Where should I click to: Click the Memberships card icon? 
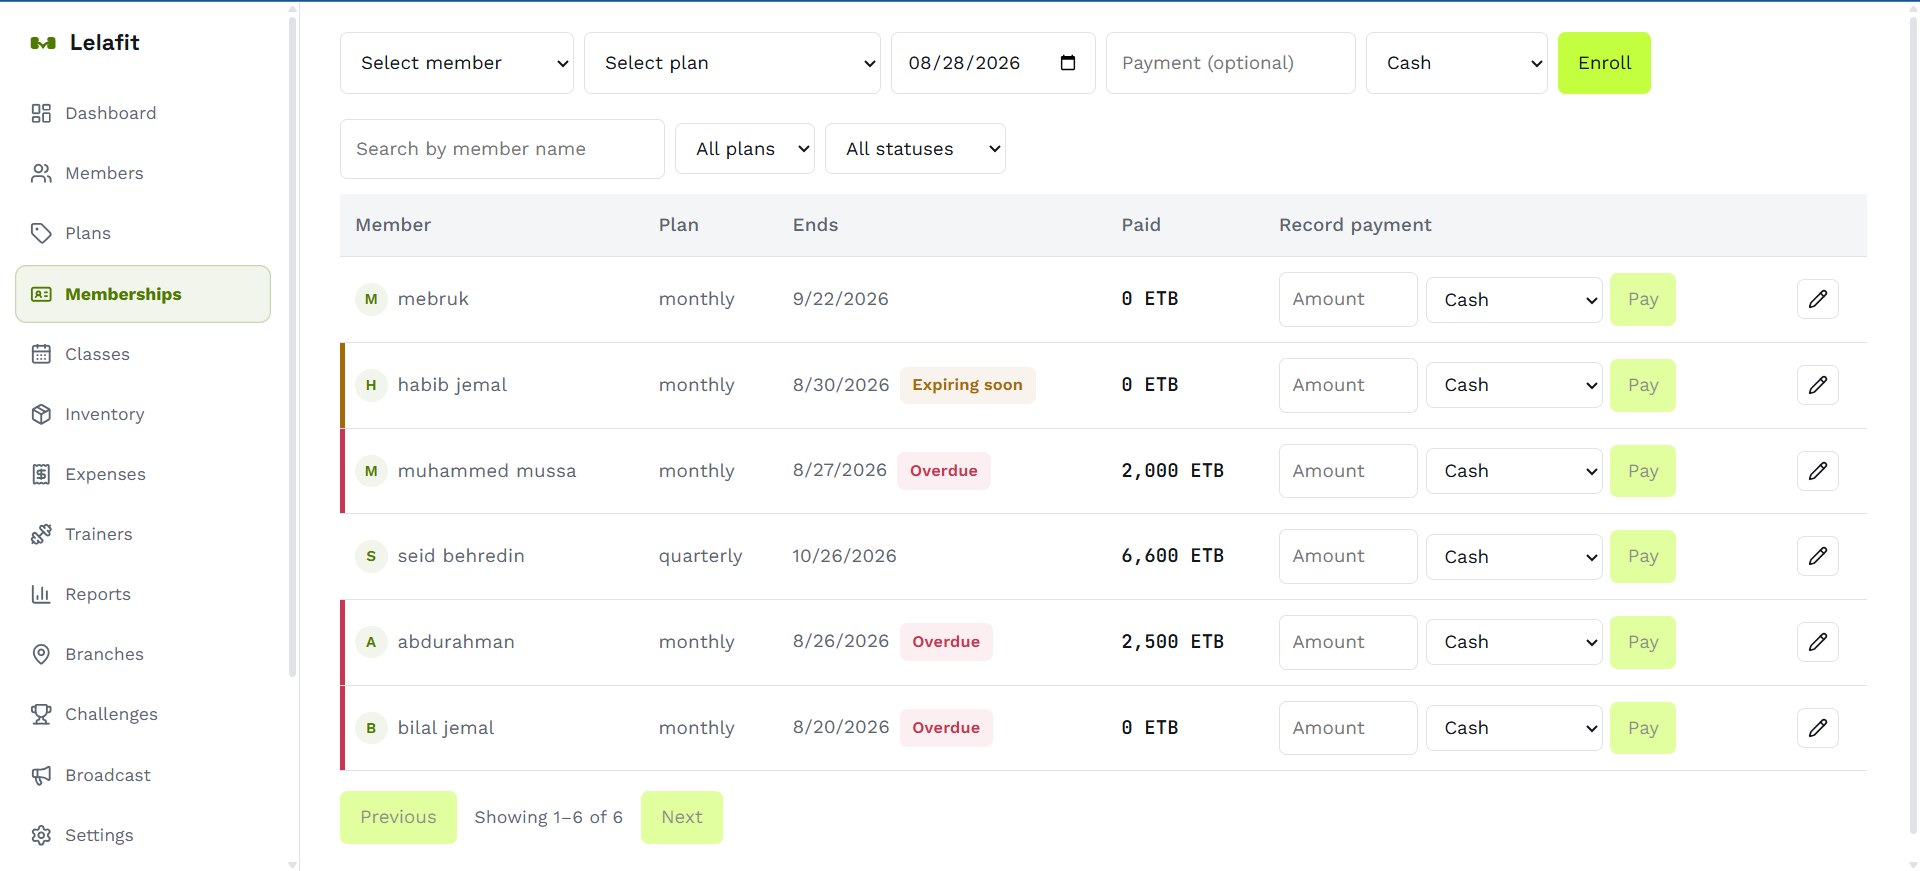coord(41,294)
